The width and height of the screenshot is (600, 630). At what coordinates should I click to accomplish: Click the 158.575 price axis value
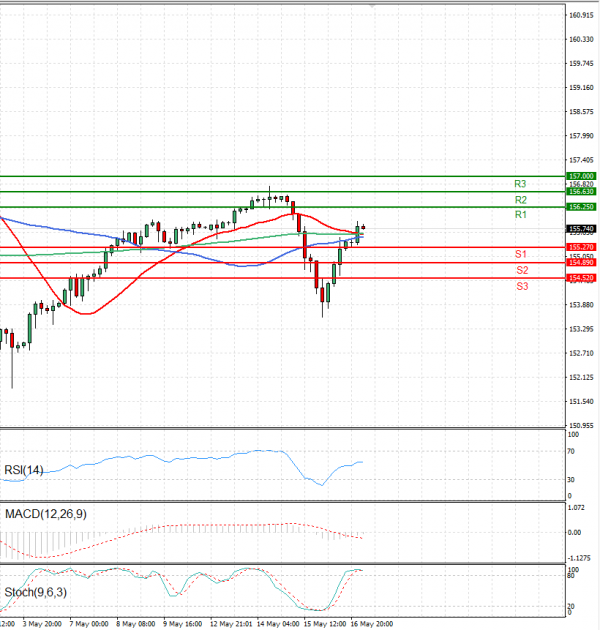point(581,112)
